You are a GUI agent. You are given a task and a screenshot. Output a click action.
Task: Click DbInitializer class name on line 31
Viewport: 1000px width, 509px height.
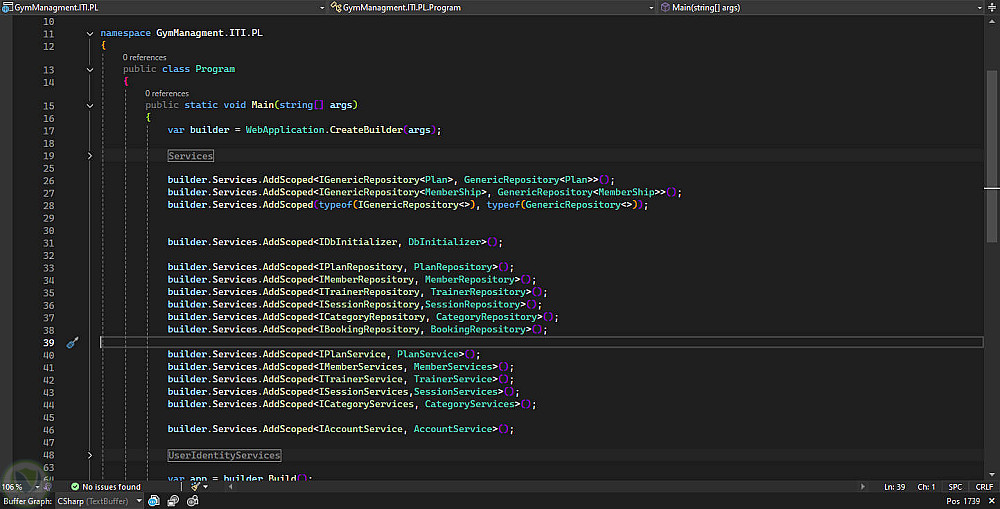click(x=445, y=242)
